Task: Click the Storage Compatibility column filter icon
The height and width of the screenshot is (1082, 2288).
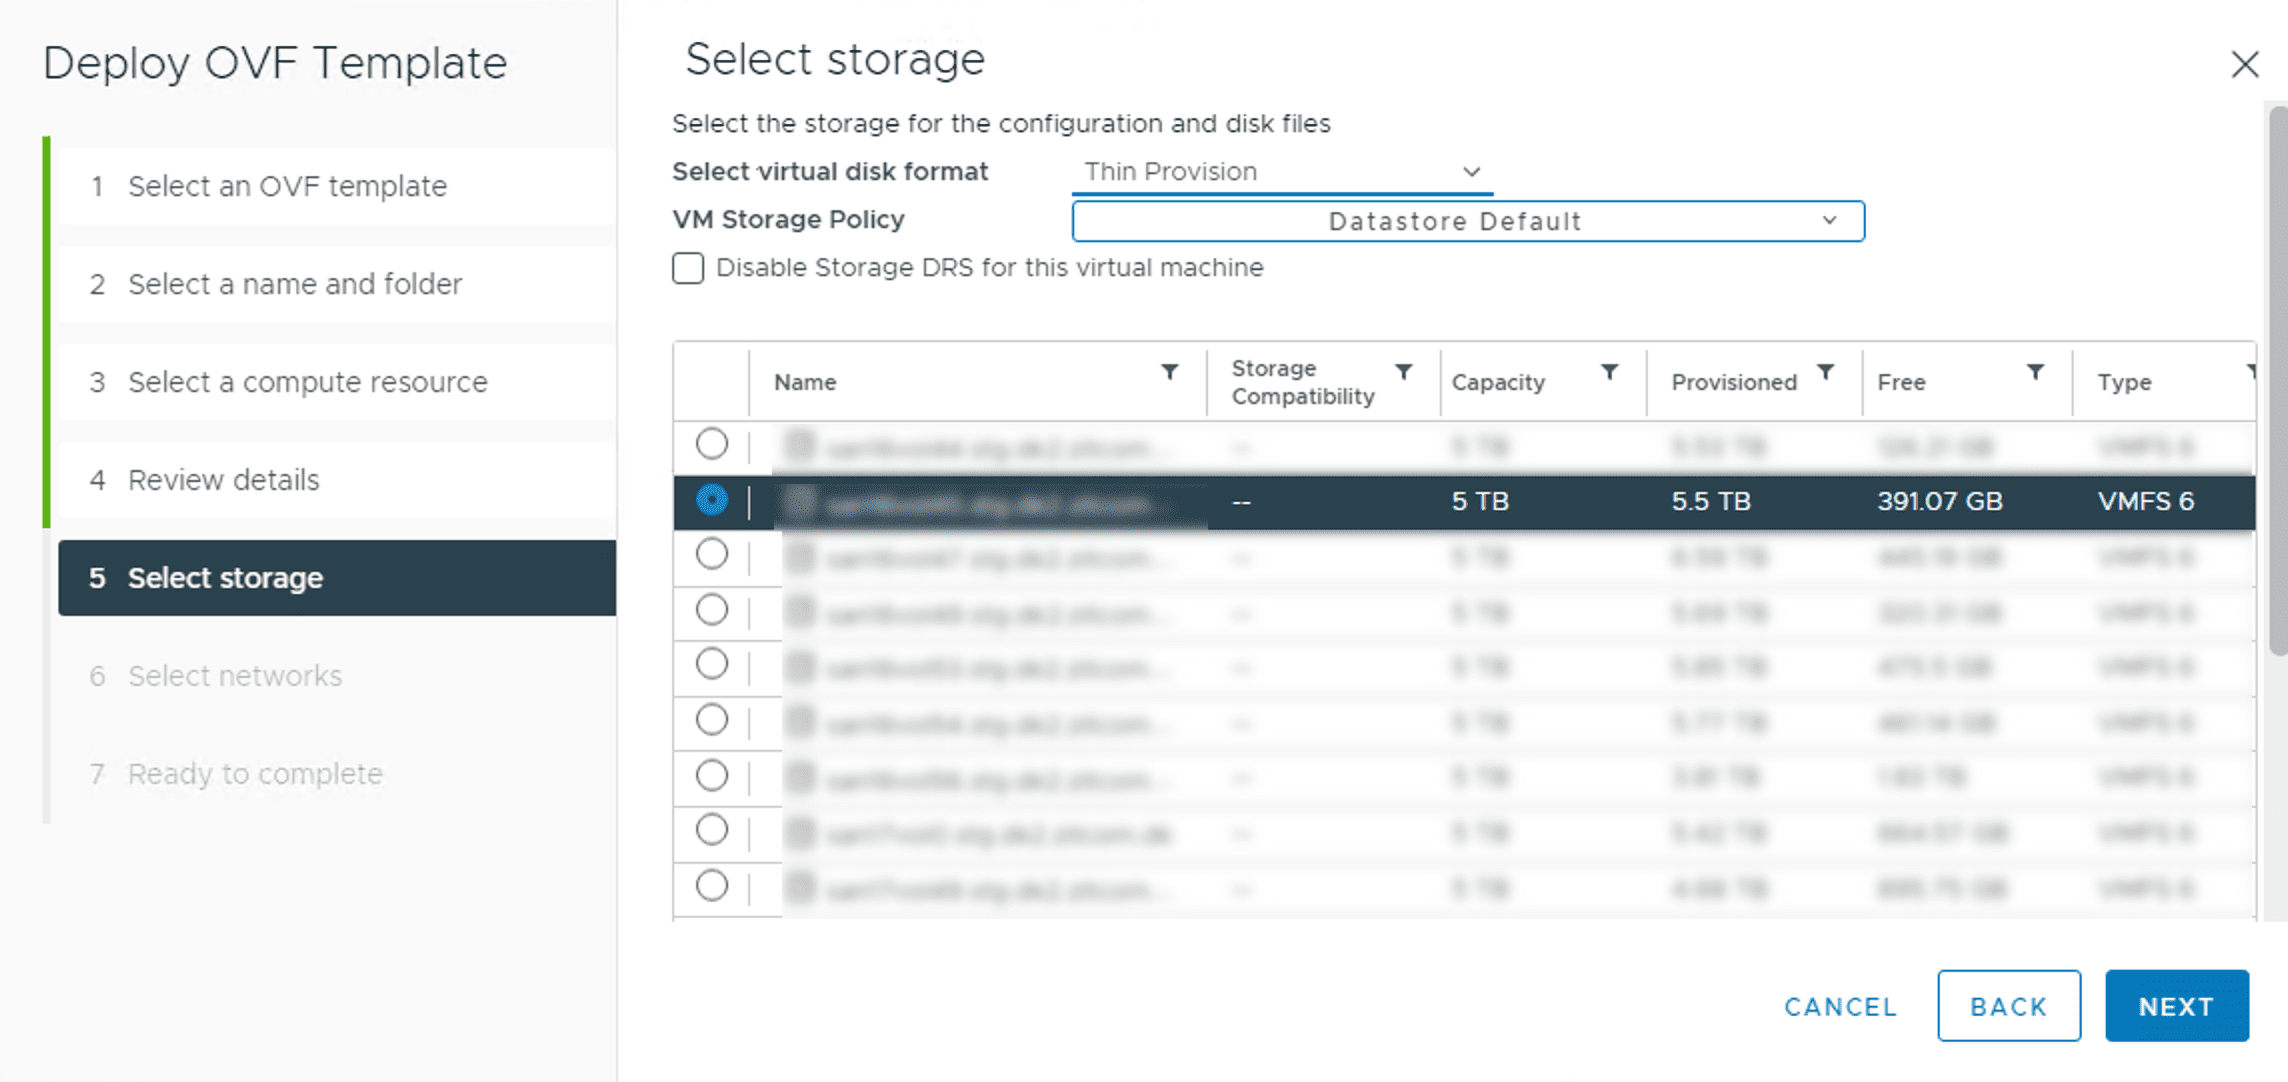Action: pyautogui.click(x=1404, y=371)
